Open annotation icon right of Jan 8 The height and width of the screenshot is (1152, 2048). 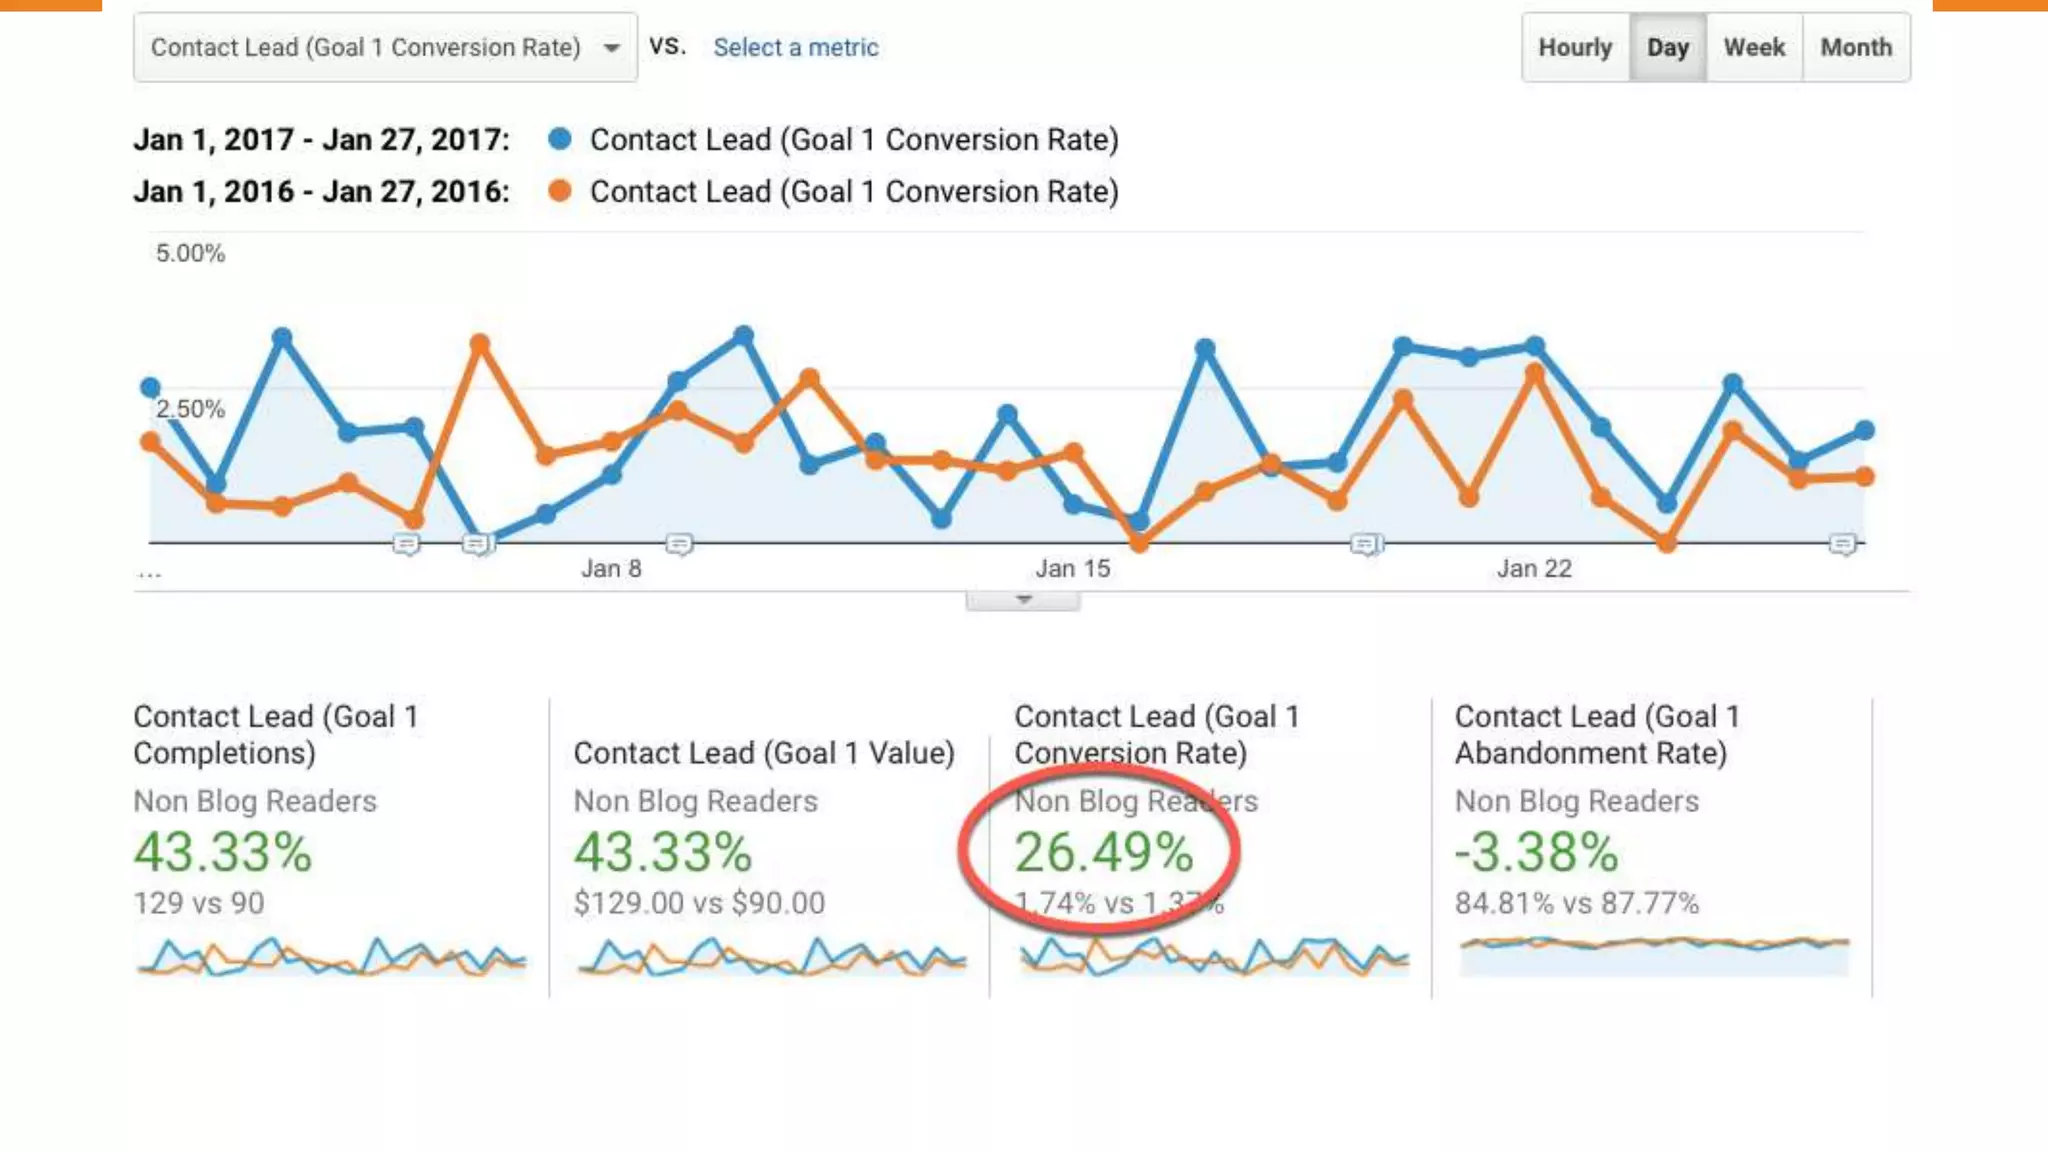point(679,544)
